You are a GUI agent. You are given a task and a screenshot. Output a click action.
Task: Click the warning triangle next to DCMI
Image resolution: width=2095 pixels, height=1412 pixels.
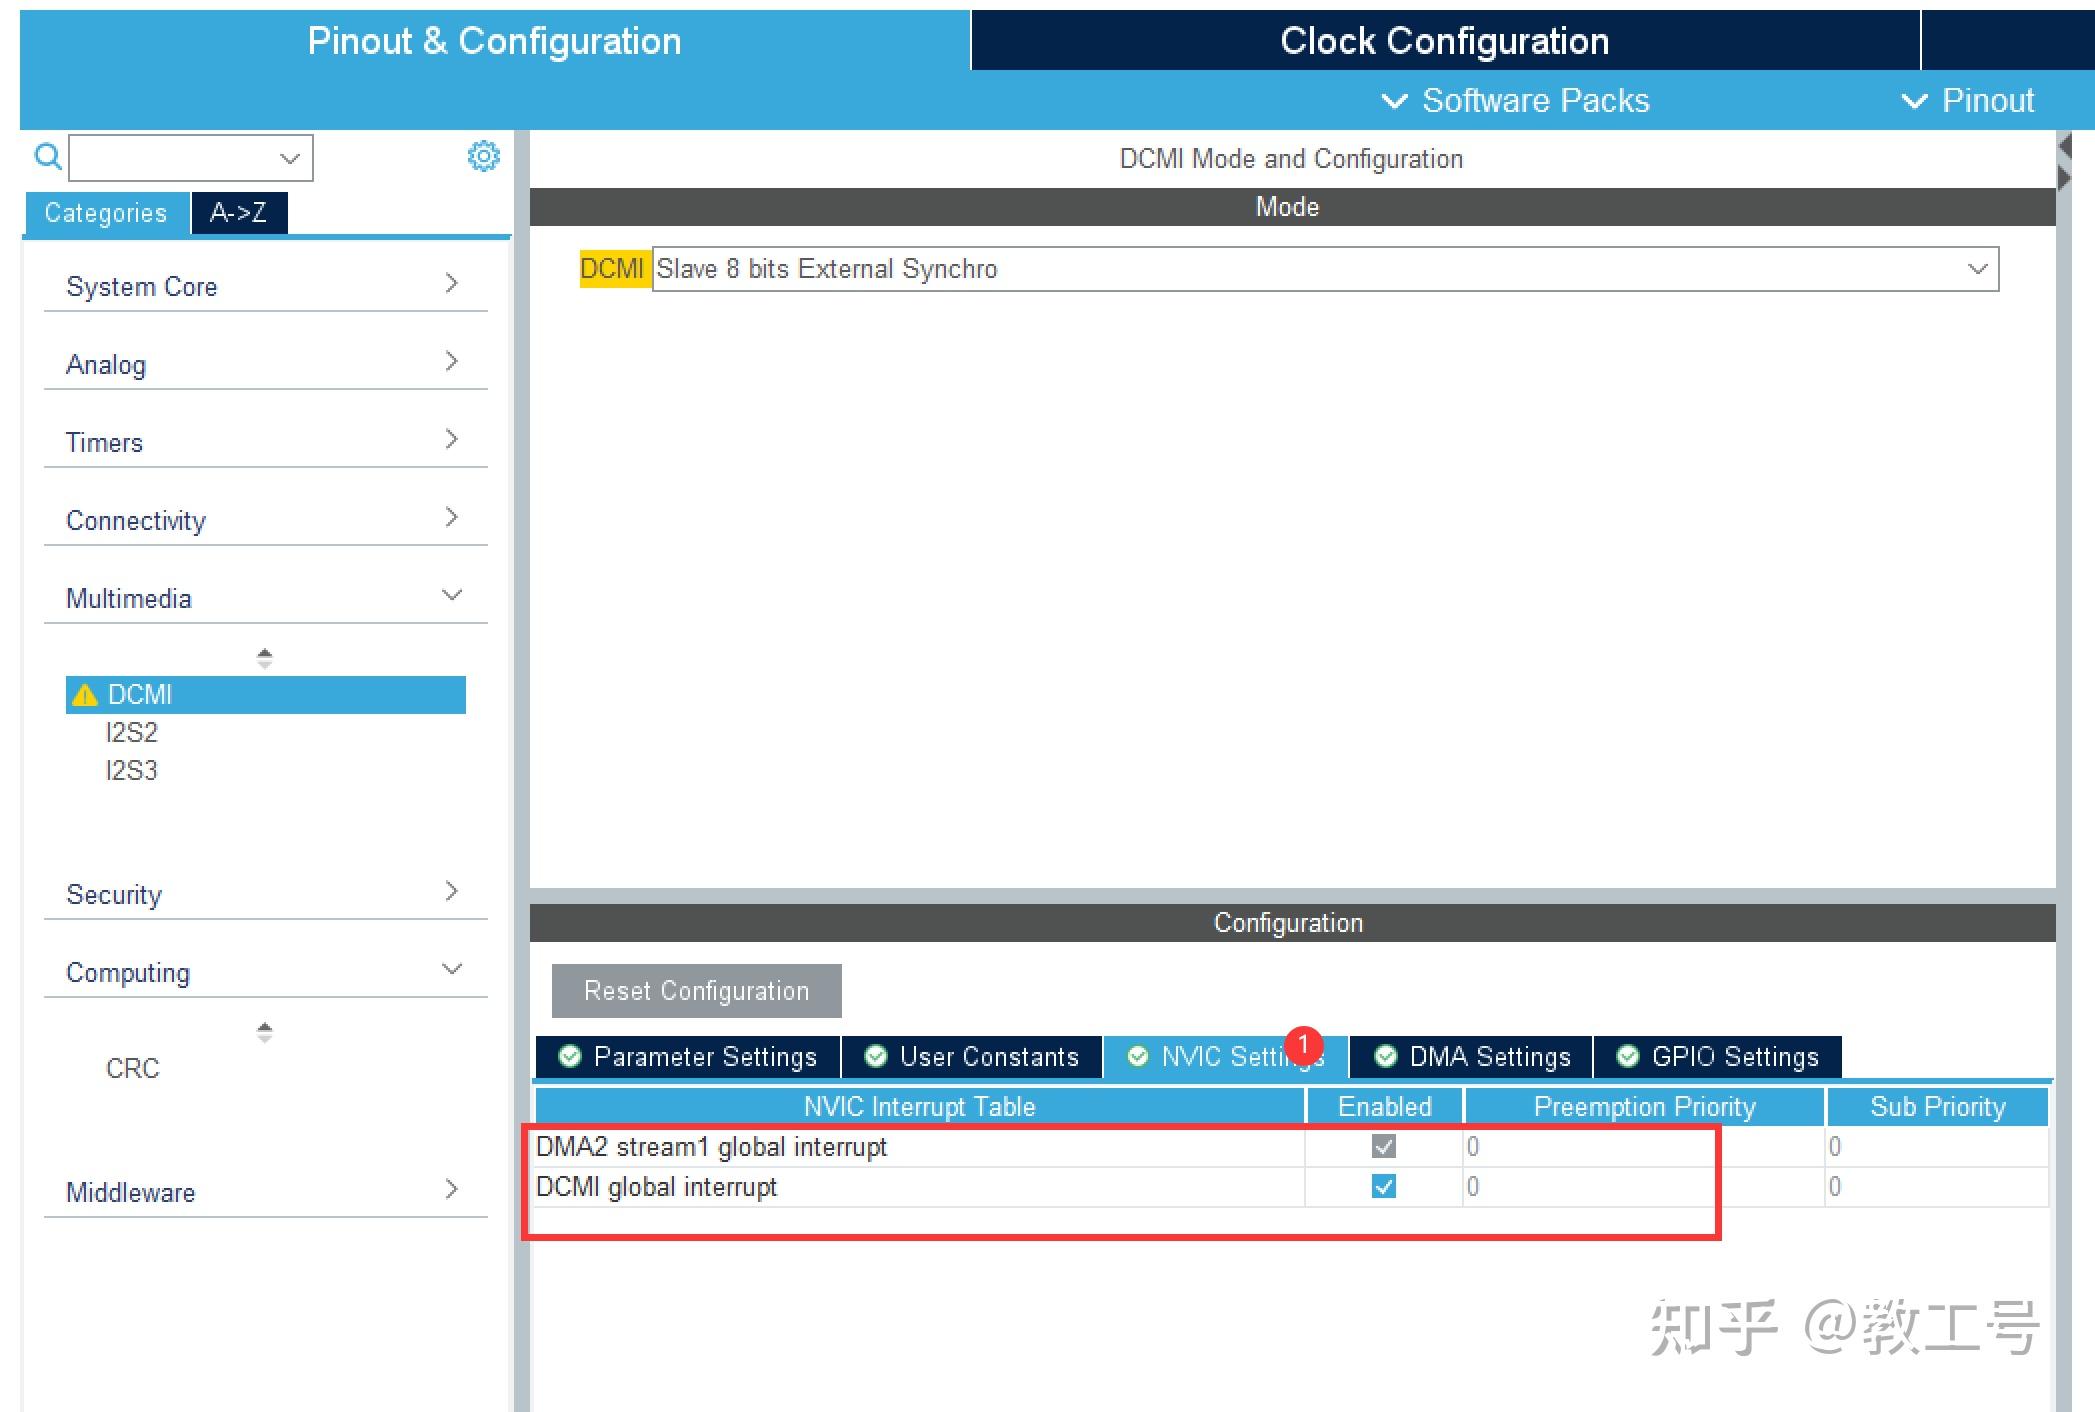pos(85,693)
